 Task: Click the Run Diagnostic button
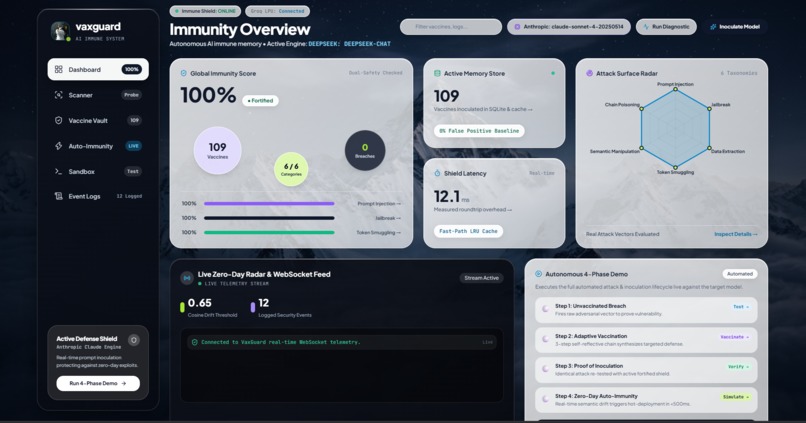[x=666, y=27]
